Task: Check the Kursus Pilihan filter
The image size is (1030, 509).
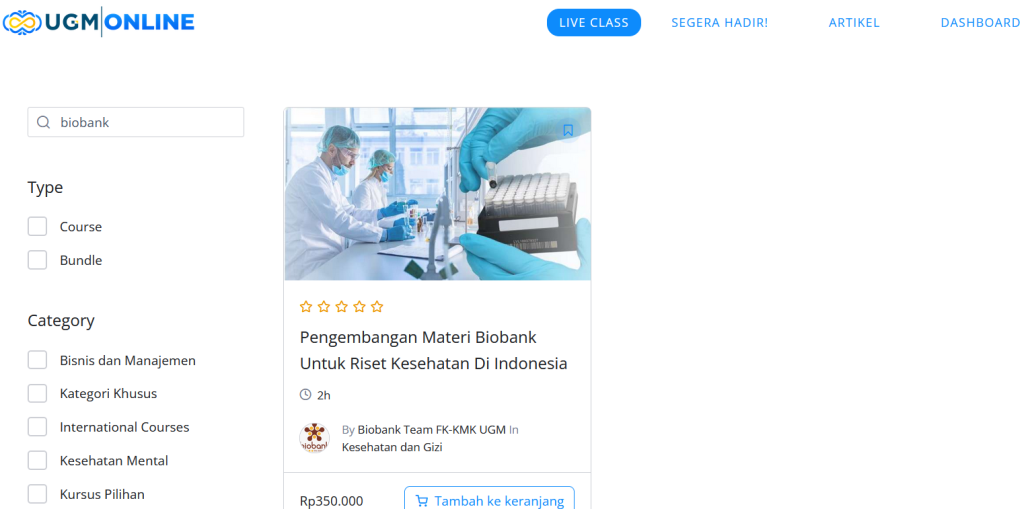Action: [37, 494]
